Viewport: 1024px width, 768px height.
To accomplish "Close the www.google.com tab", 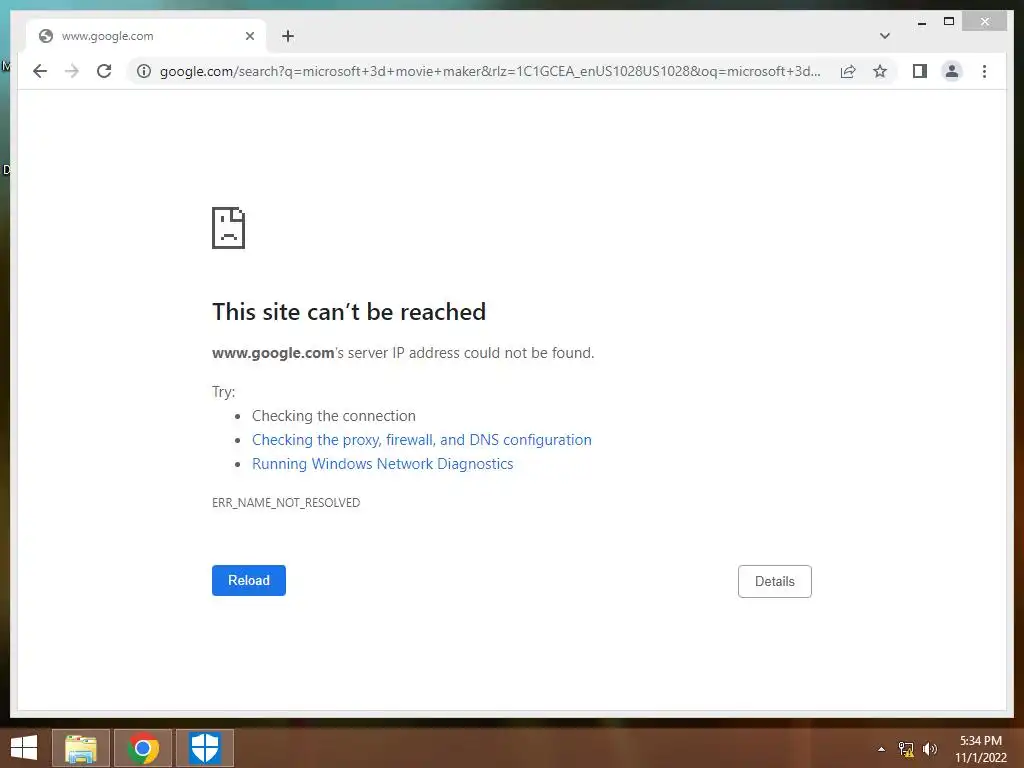I will click(249, 36).
